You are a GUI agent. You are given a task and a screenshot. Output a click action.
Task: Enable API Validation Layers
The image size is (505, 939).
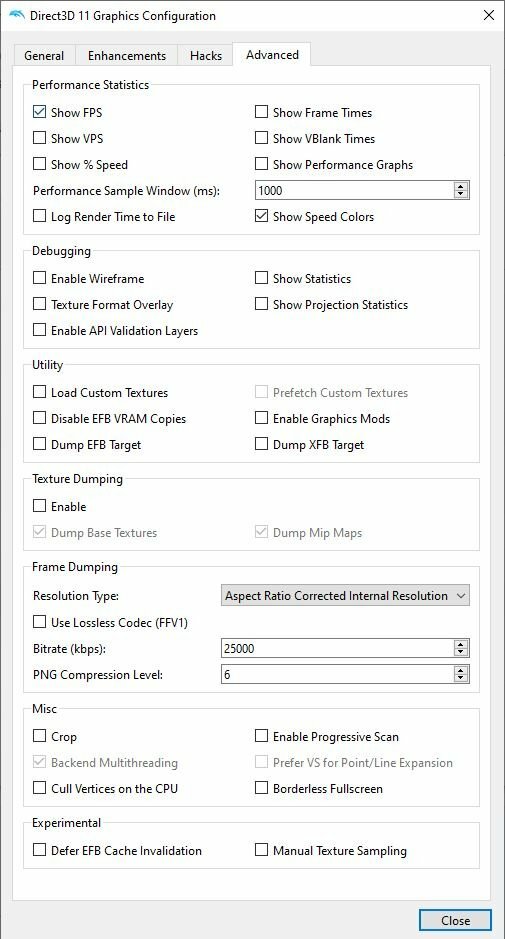pos(40,331)
